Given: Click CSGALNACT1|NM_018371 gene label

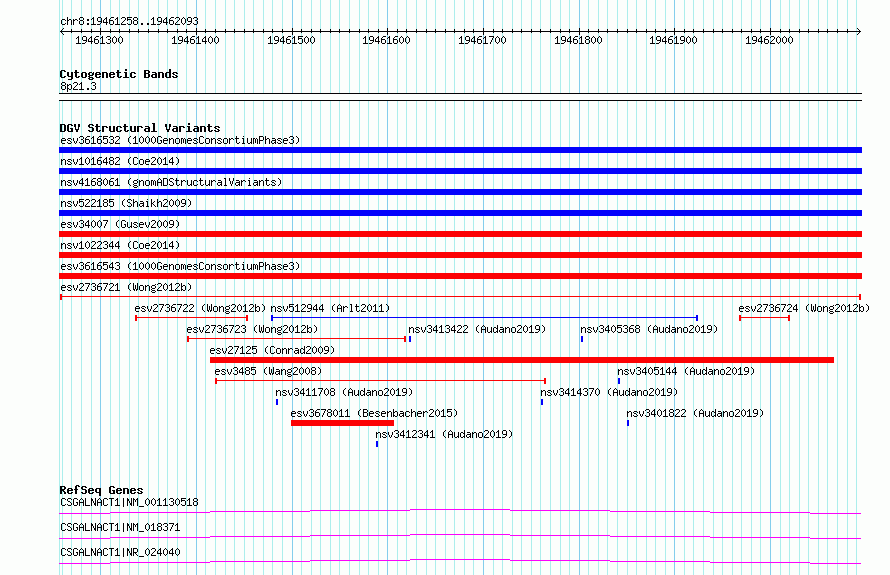Looking at the screenshot, I should tap(120, 527).
